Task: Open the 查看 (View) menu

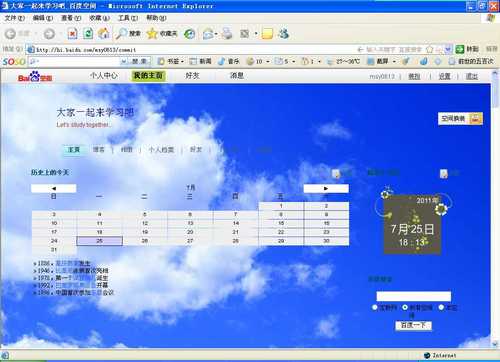Action: pos(71,18)
